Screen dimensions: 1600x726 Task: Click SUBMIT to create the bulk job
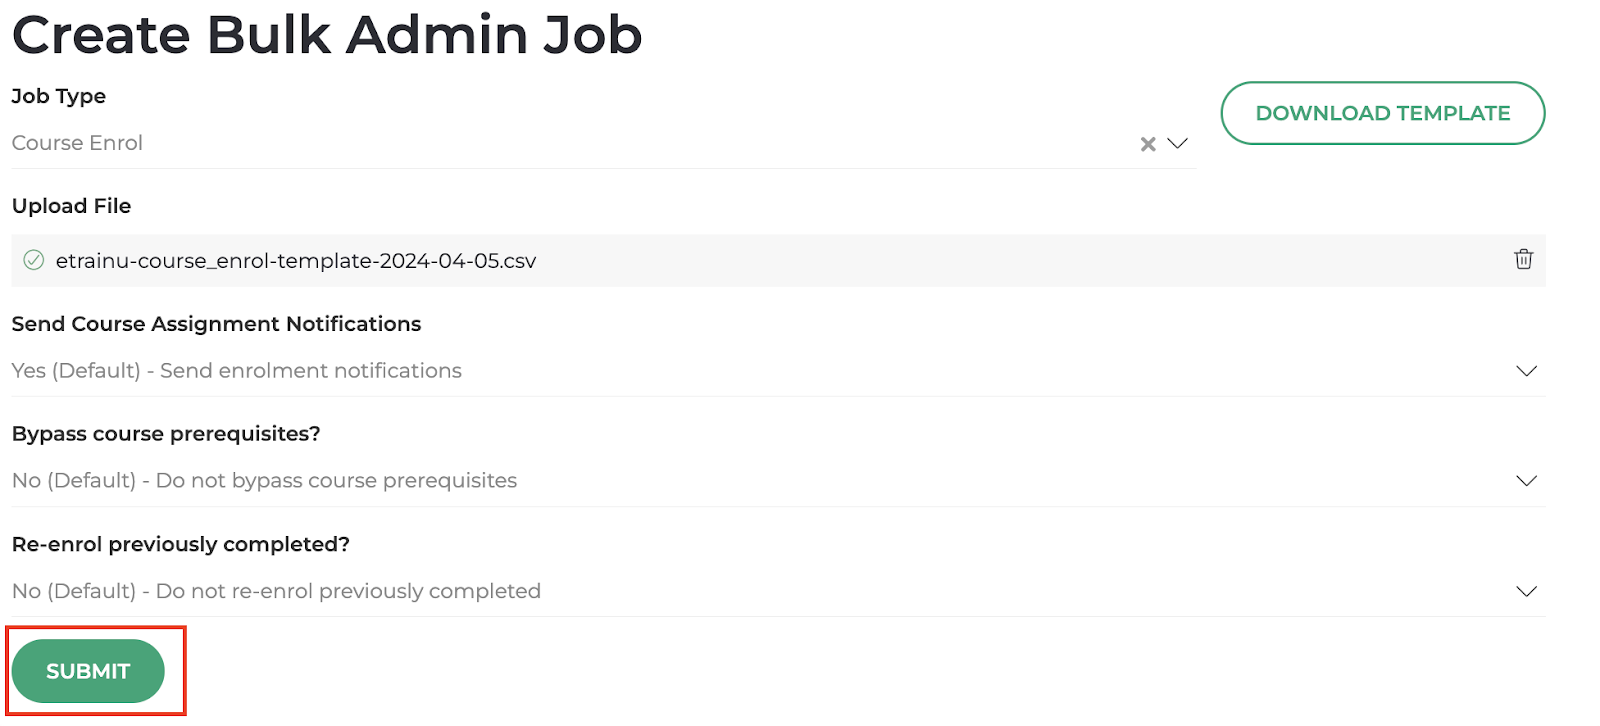coord(88,671)
